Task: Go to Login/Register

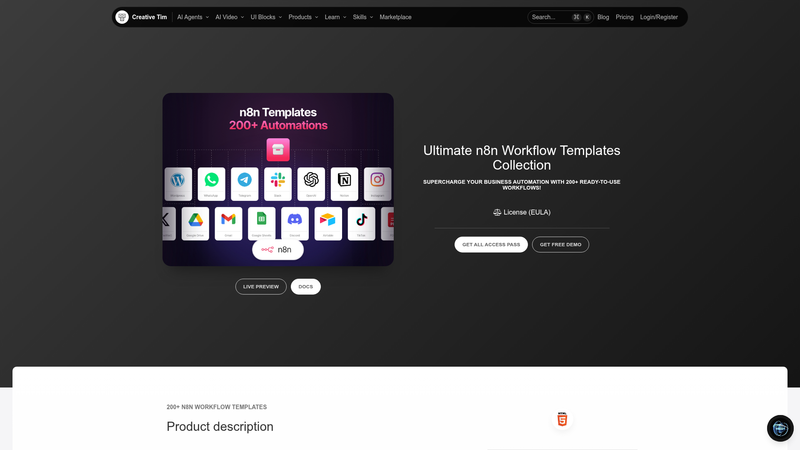Action: click(x=659, y=17)
